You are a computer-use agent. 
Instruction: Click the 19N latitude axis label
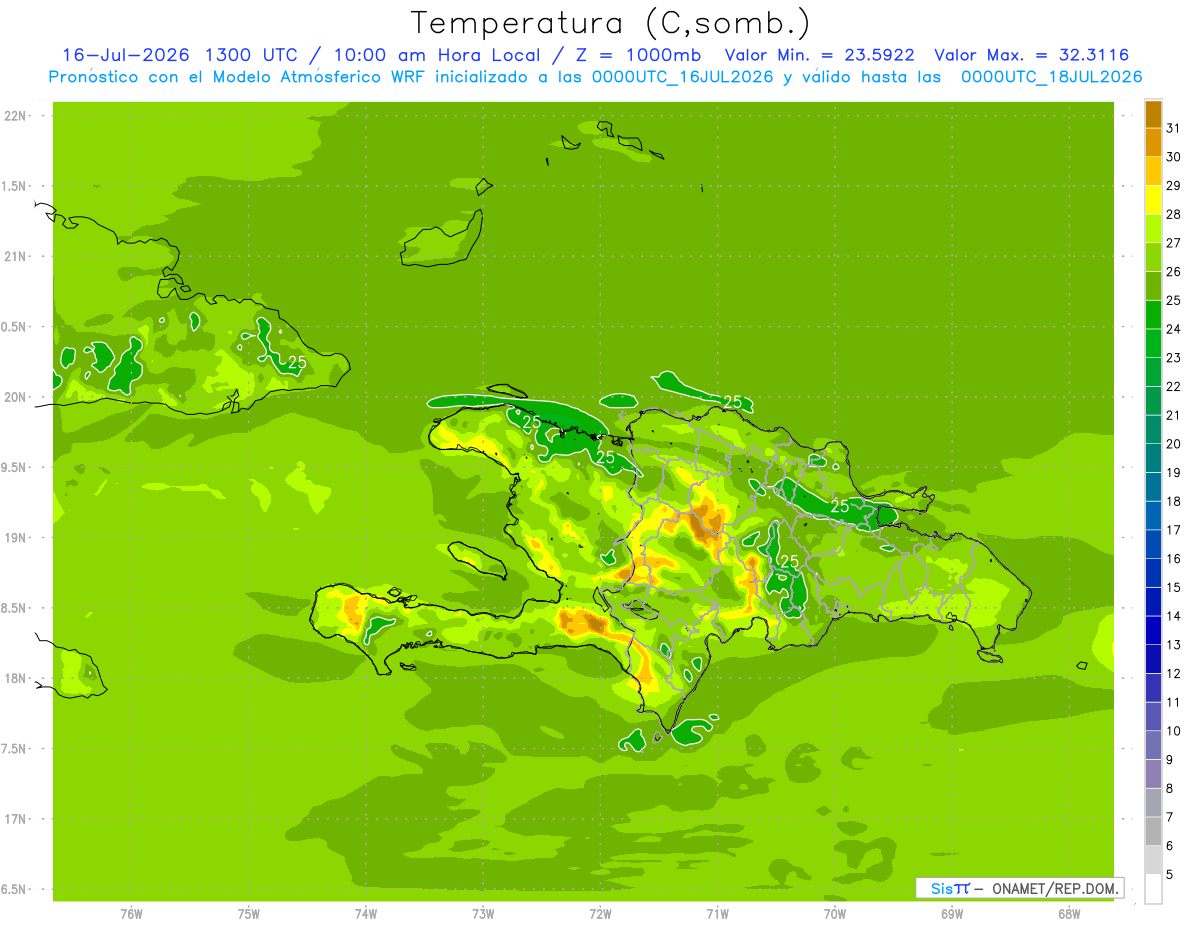[15, 538]
